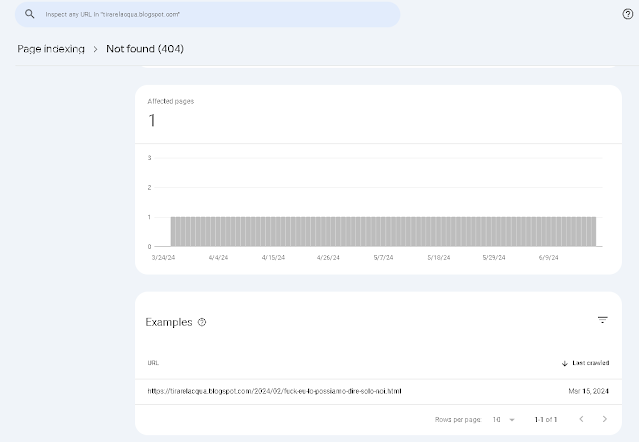Screen dimensions: 639x442
Task: Open the Rows per page dropdown
Action: 503,418
